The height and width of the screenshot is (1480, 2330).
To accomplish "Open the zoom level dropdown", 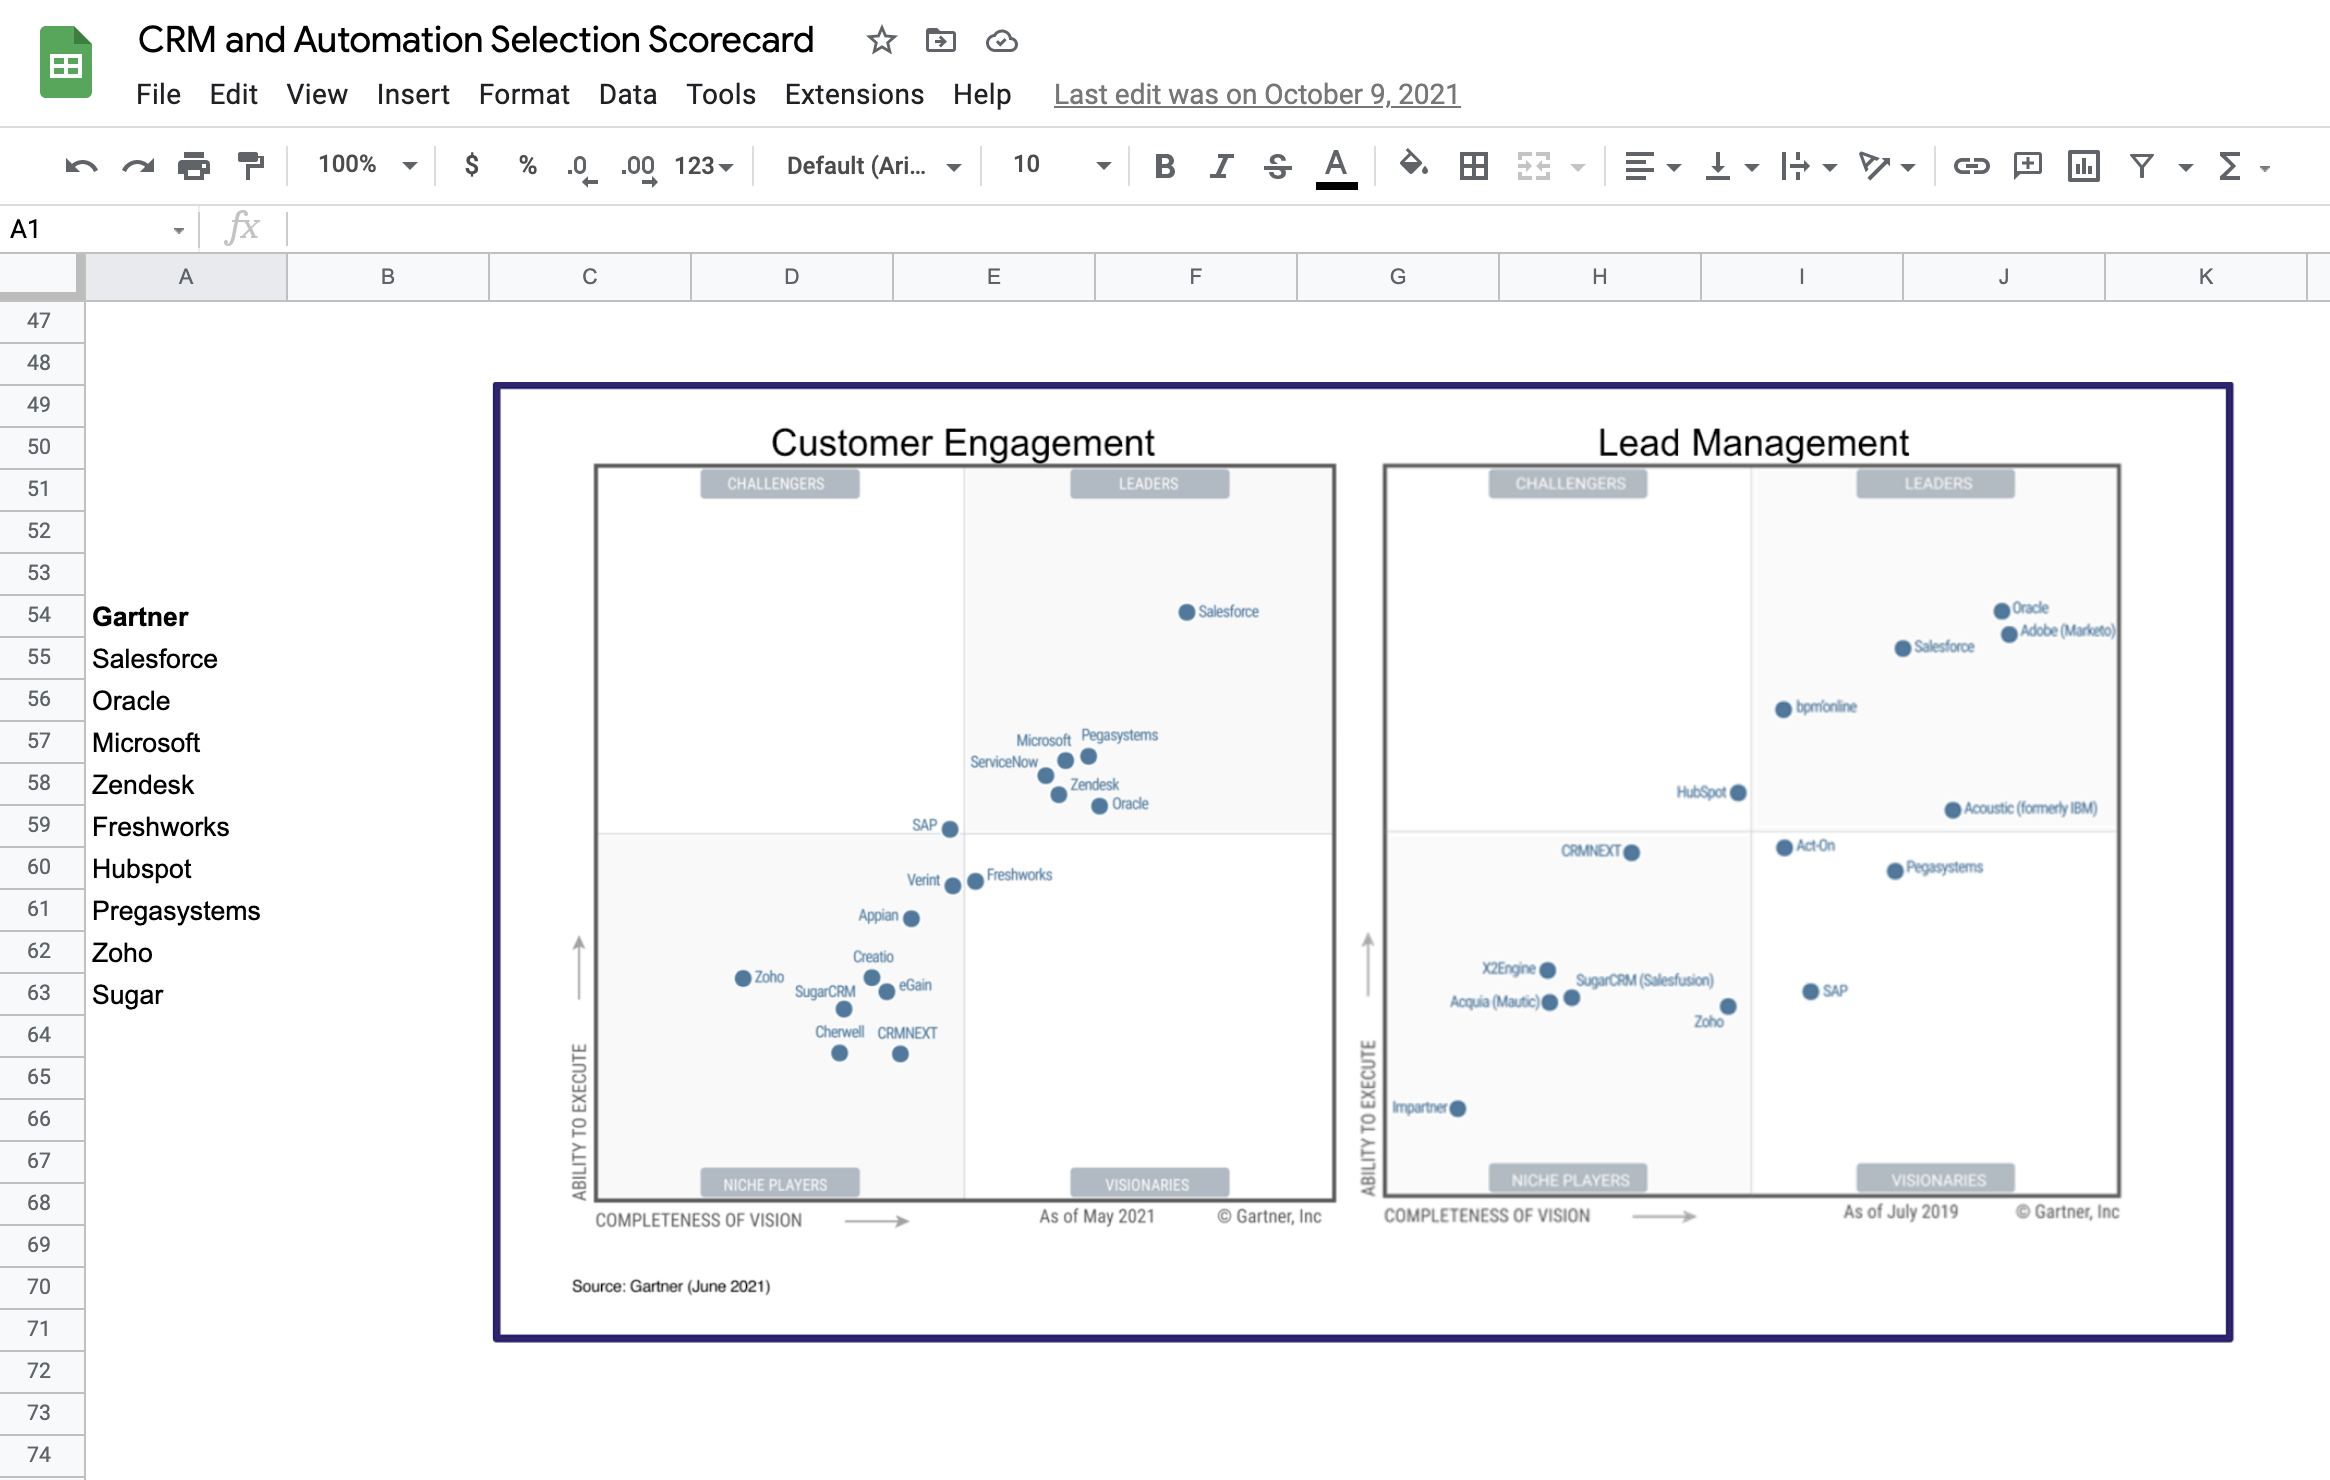I will click(367, 165).
